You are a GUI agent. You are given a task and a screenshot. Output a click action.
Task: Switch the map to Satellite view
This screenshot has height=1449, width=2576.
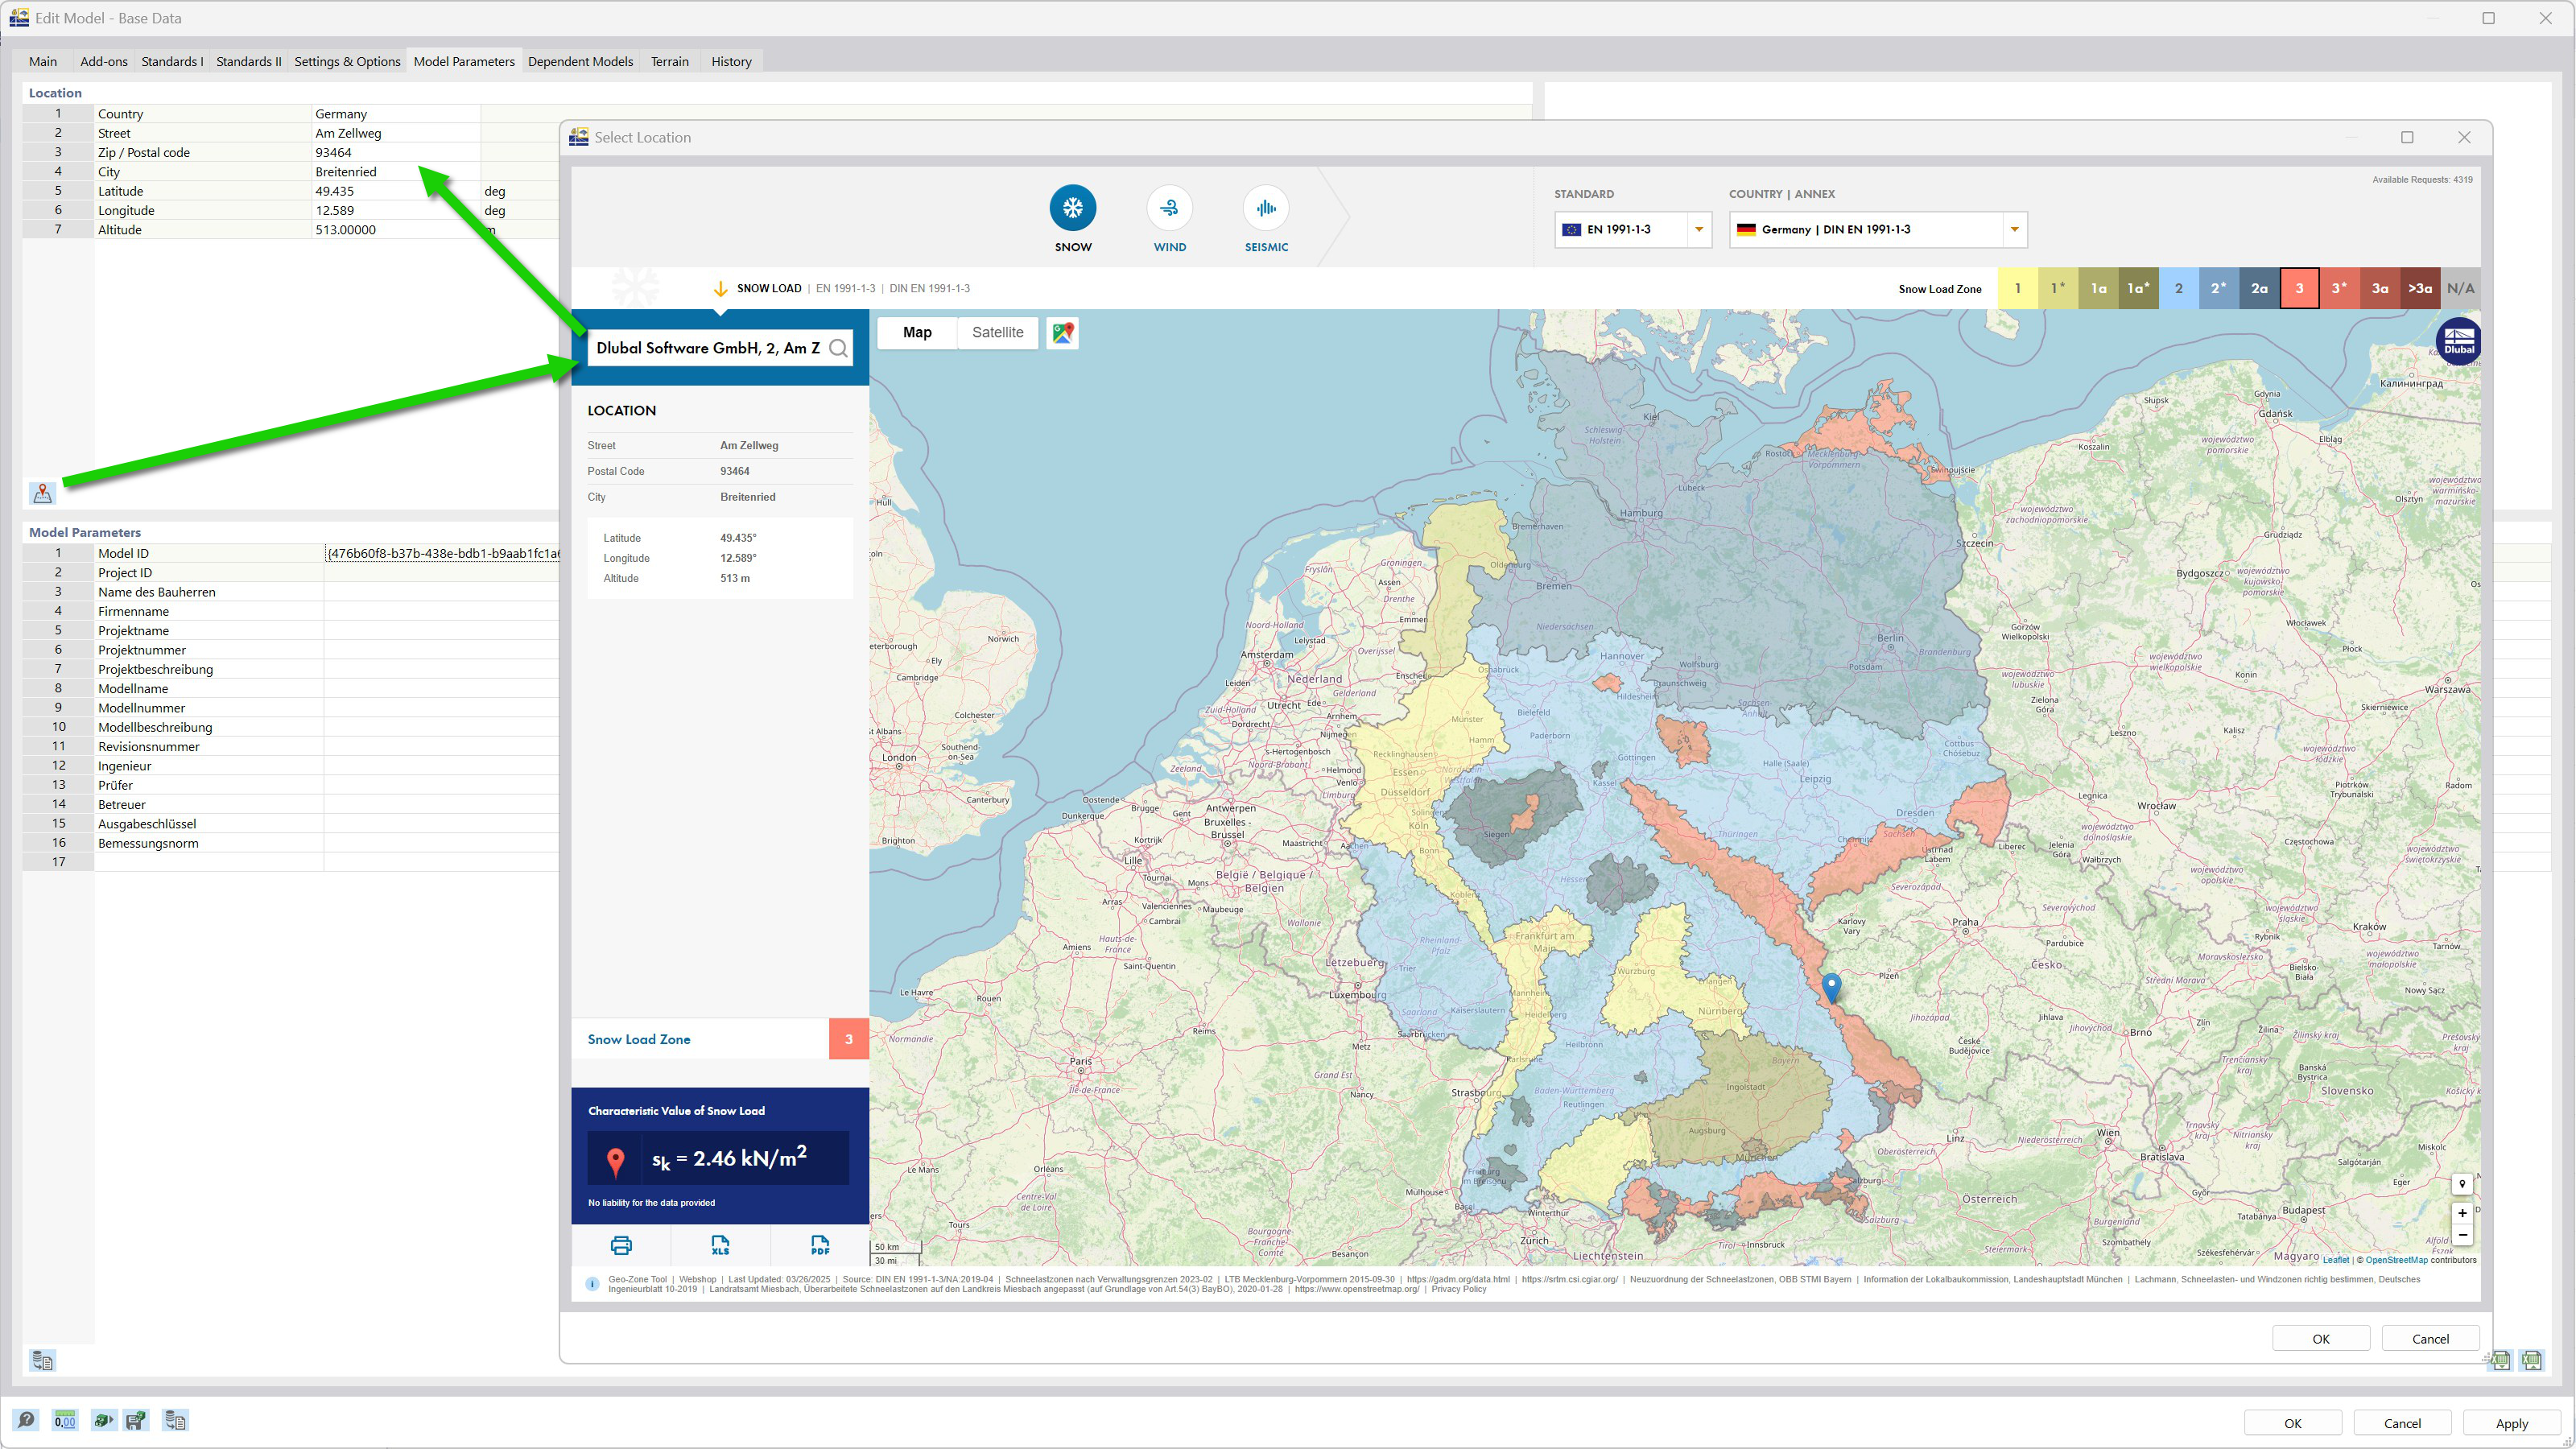click(997, 332)
